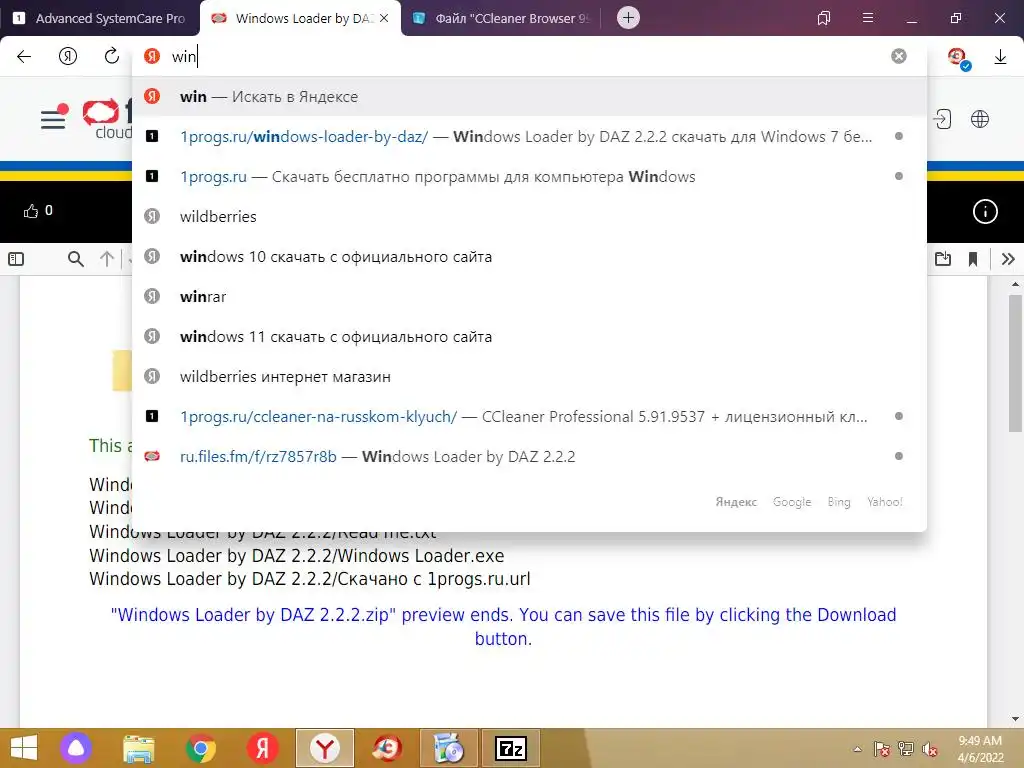The width and height of the screenshot is (1024, 768).
Task: Click the line Скачано с 1progs.ru.url
Action: tap(310, 579)
